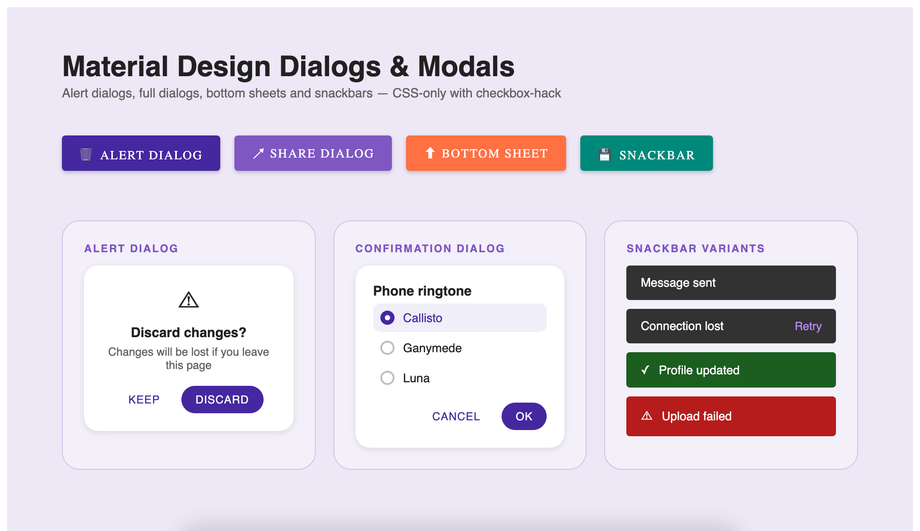This screenshot has width=920, height=531.
Task: Click the Message sent snackbar
Action: click(x=730, y=283)
